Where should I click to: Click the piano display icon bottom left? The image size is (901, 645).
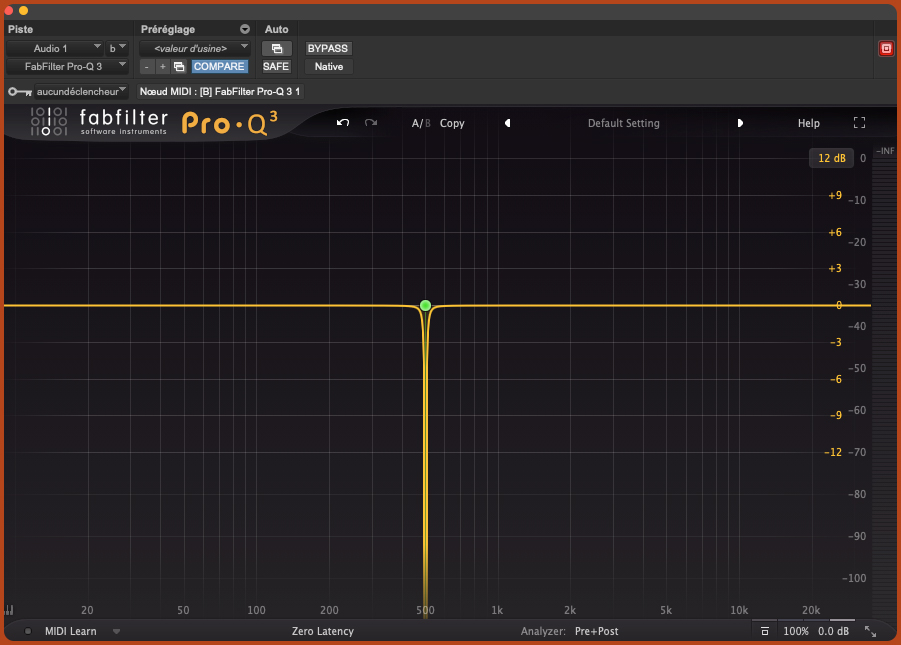coord(9,610)
